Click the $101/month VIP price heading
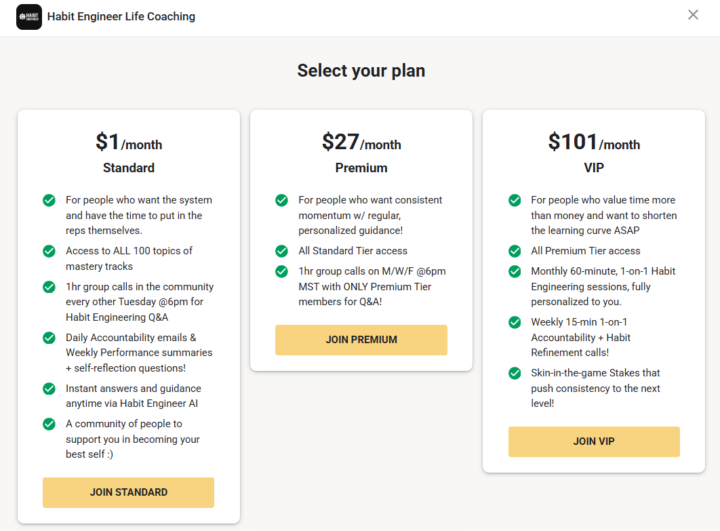 coord(594,143)
